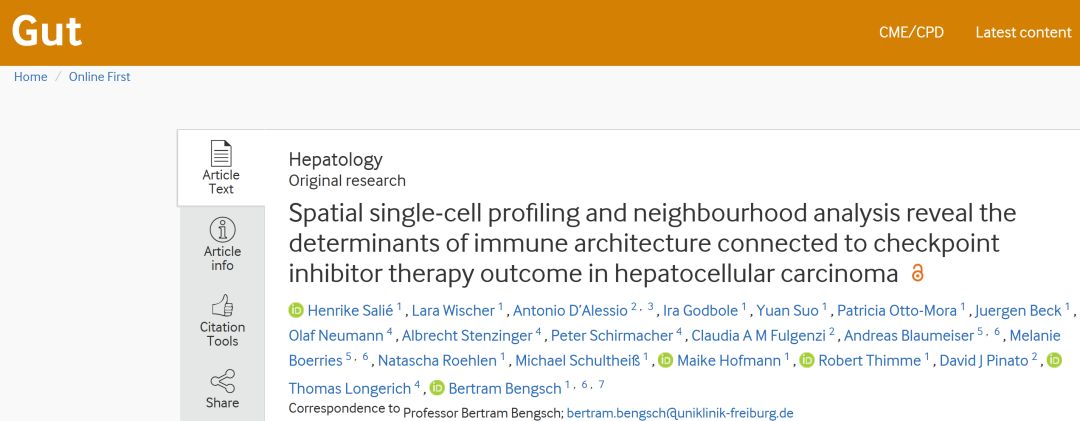Click the correspondence email address link
This screenshot has width=1080, height=421.
tap(679, 412)
